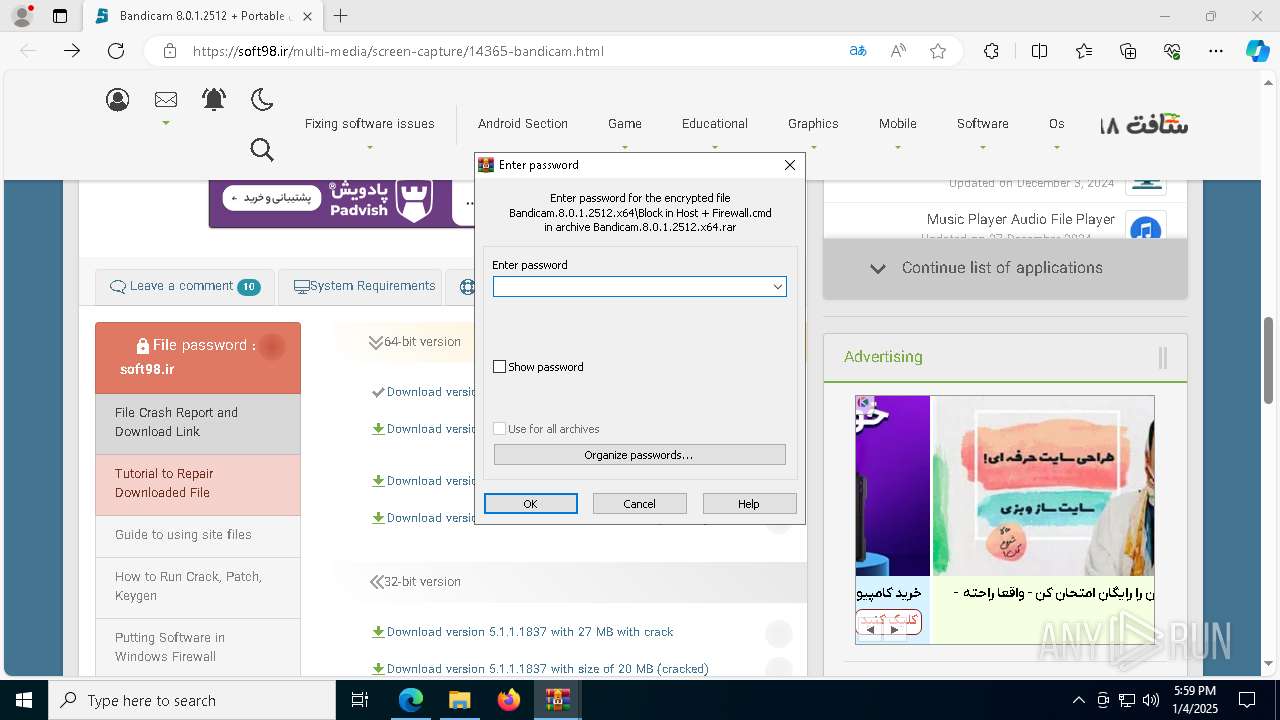Open Windows Start menu
1280x720 pixels.
(x=24, y=700)
